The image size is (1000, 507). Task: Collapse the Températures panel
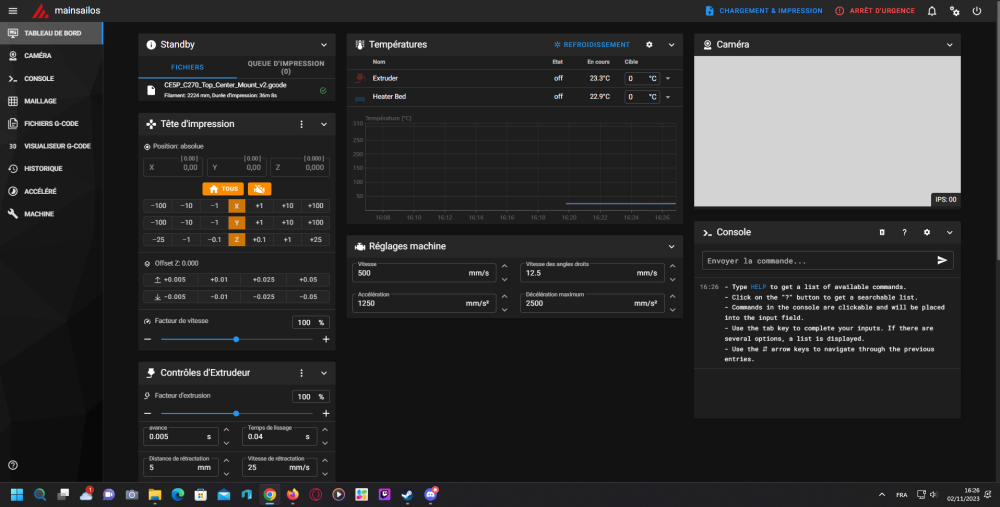[672, 45]
